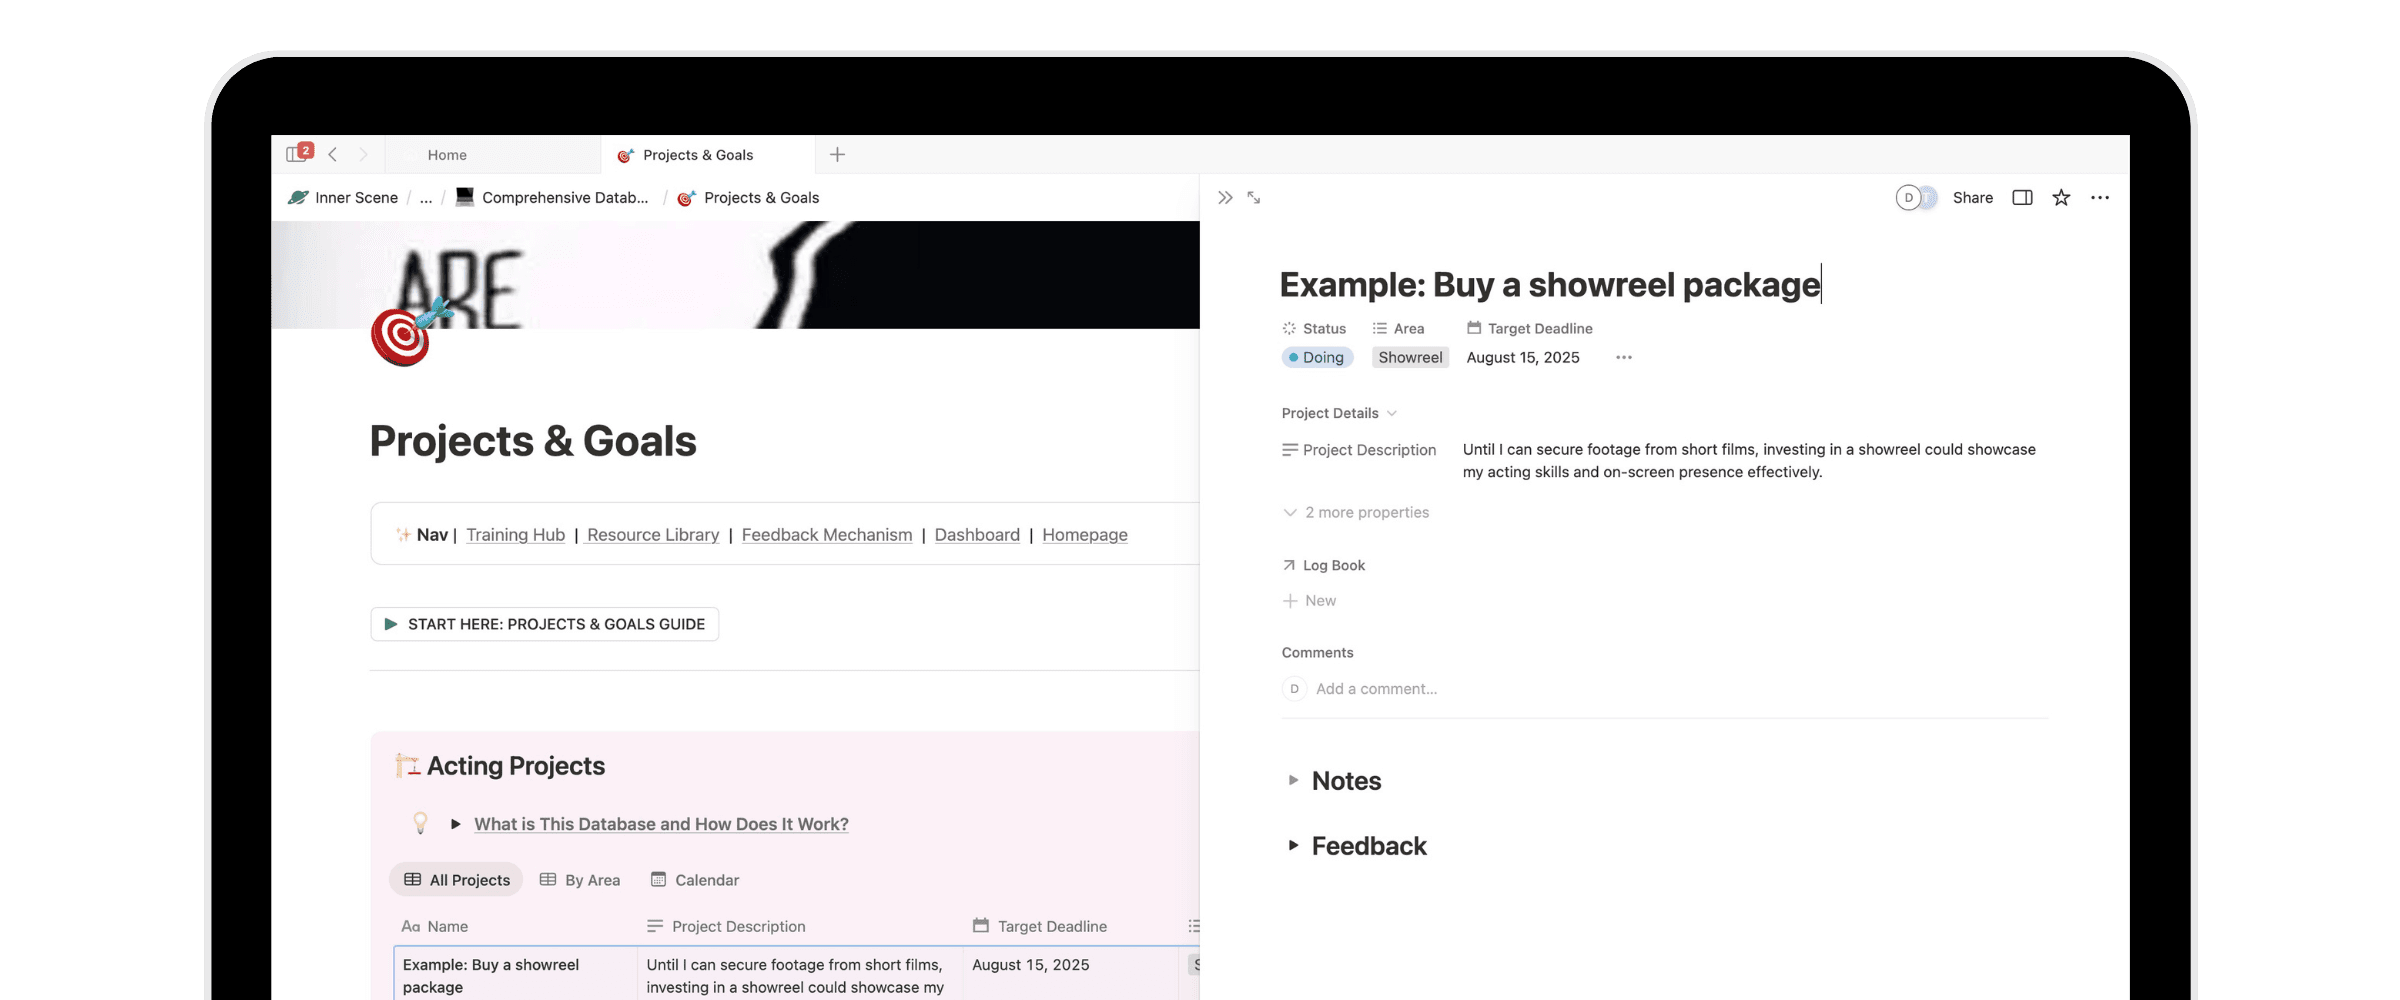This screenshot has height=1000, width=2400.
Task: Open the Training Hub nav link
Action: 515,535
